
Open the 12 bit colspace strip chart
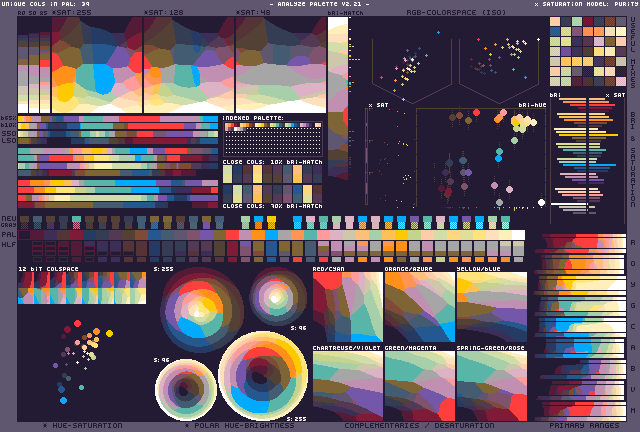(x=82, y=288)
